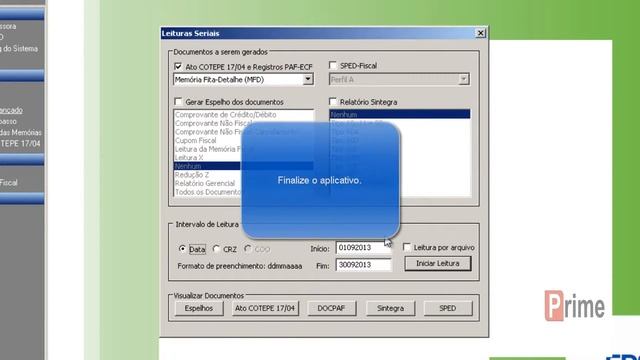Check Leitura por arquivo option
This screenshot has height=360, width=640.
407,247
